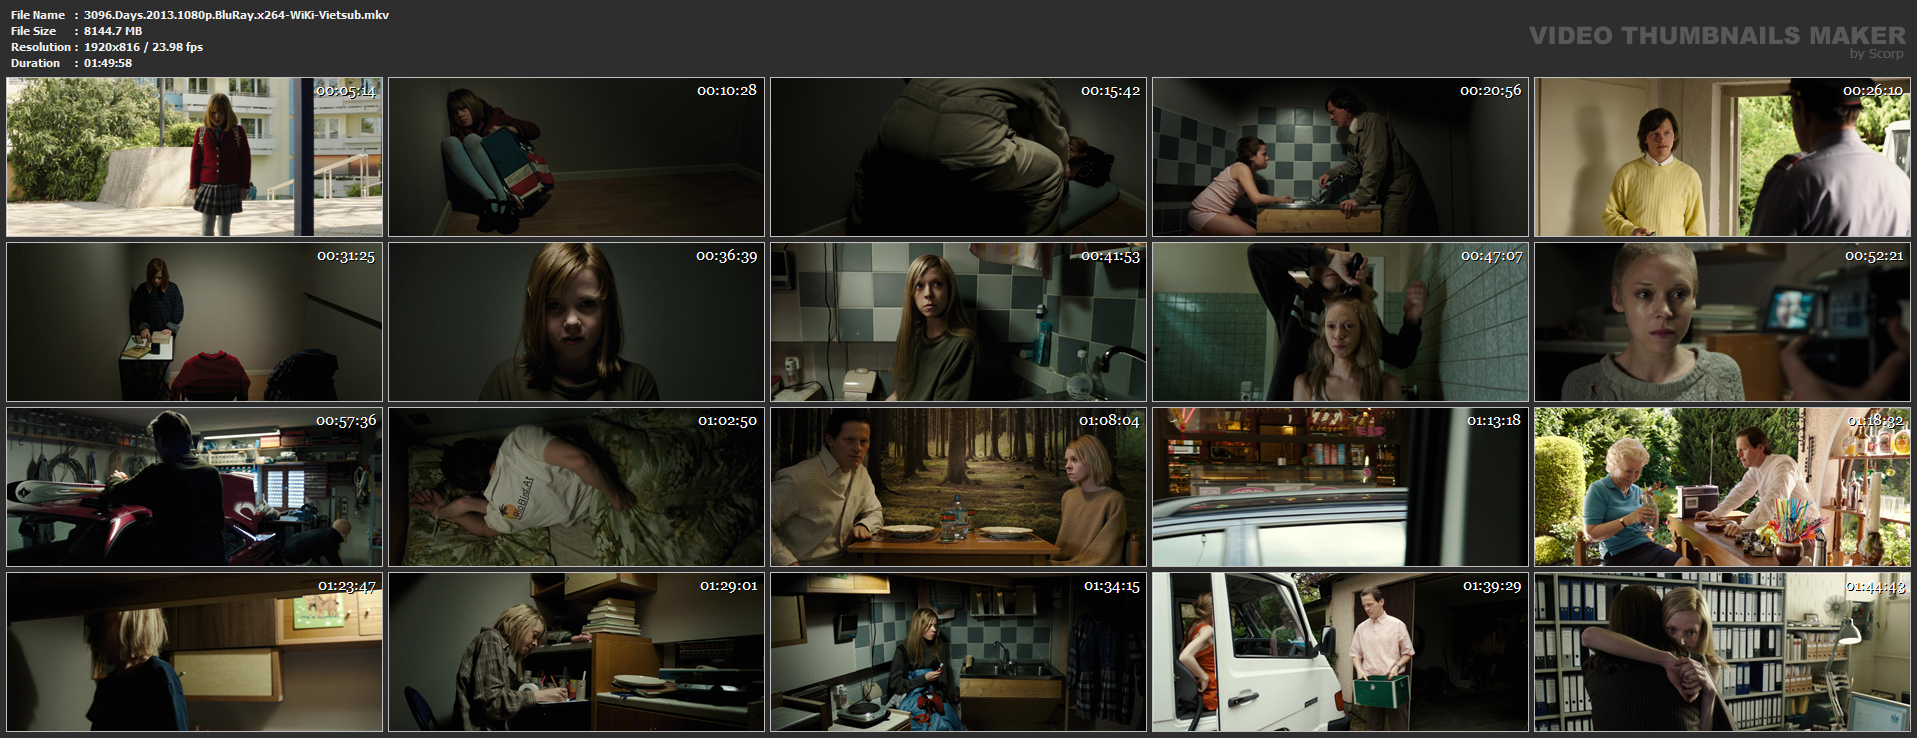Select the thumbnail at 01:23:47
This screenshot has width=1917, height=738.
click(194, 652)
